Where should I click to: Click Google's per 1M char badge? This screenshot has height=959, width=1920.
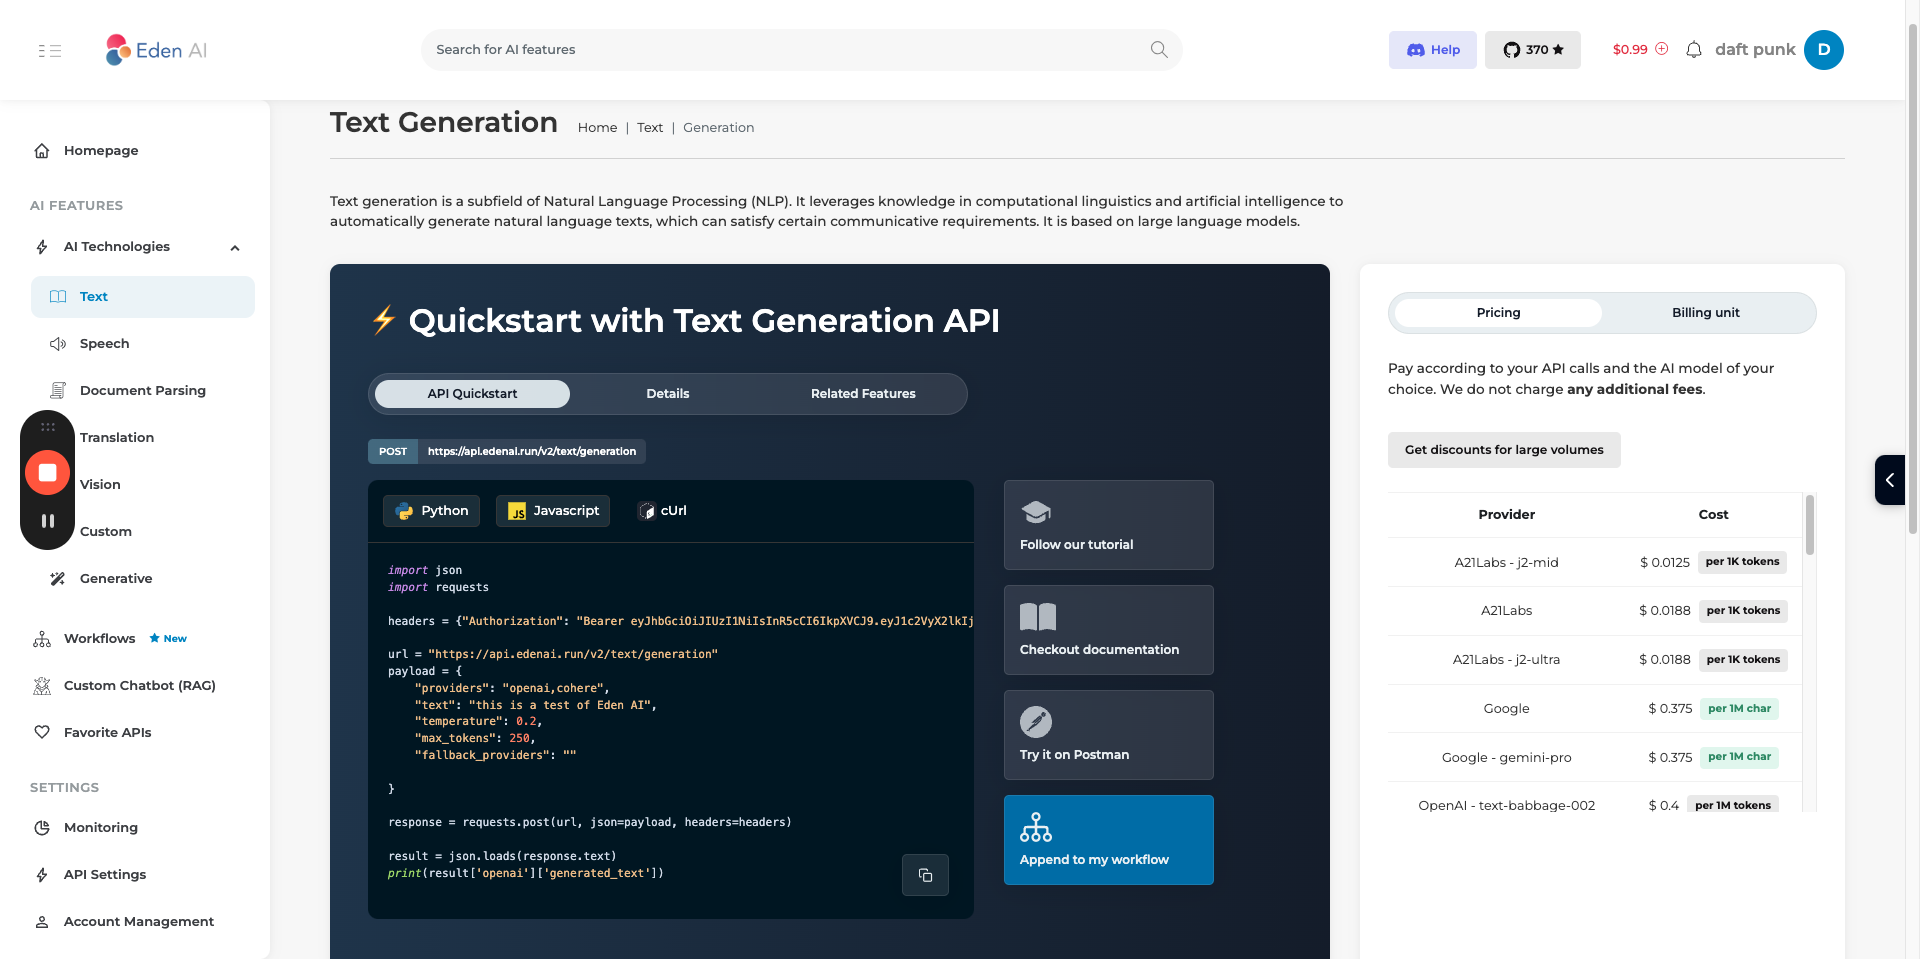1739,709
